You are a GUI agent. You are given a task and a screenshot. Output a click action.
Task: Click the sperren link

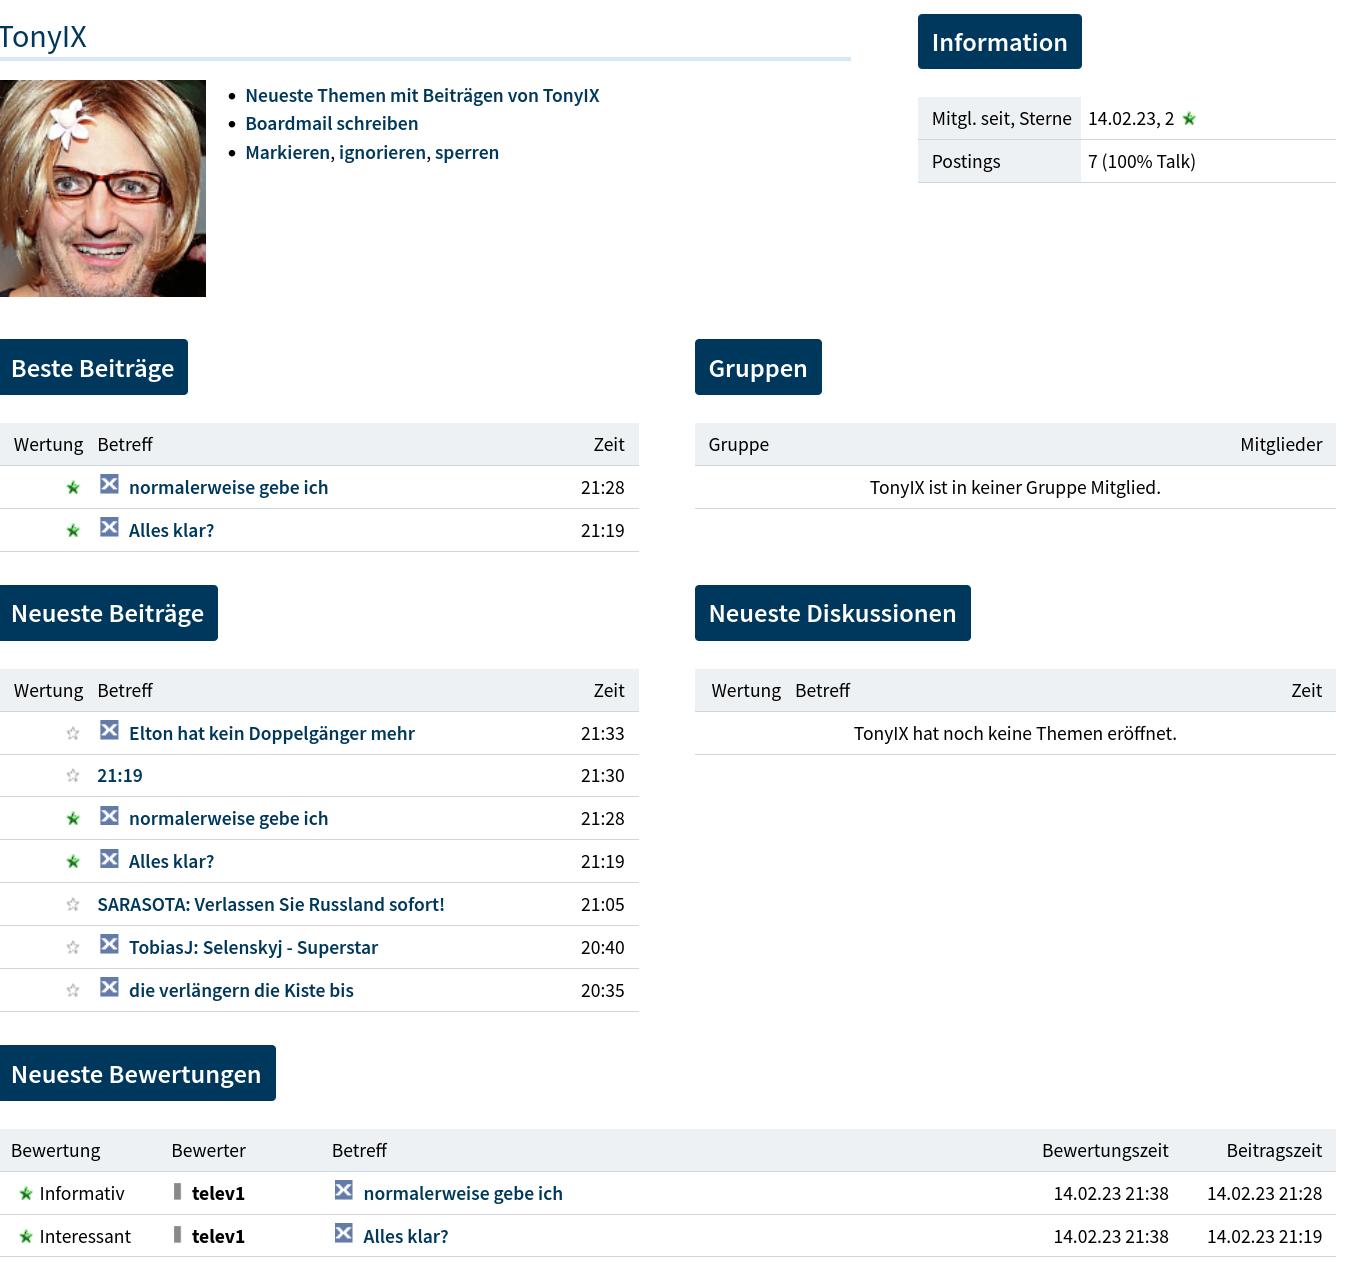[466, 153]
